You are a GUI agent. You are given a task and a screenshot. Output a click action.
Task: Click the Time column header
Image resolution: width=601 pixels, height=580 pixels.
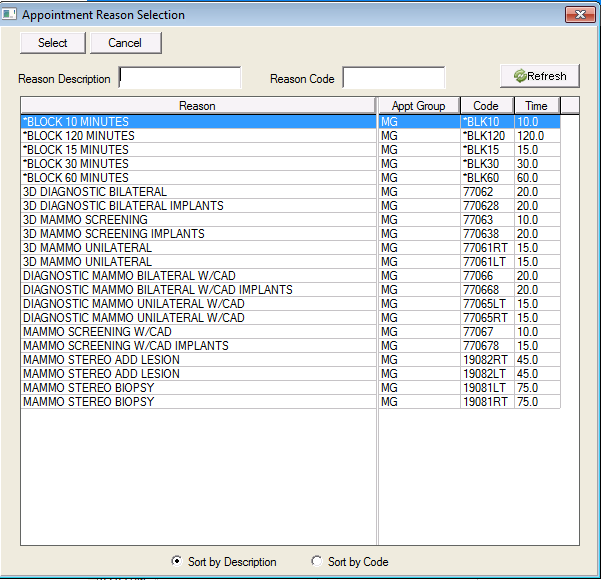point(536,106)
